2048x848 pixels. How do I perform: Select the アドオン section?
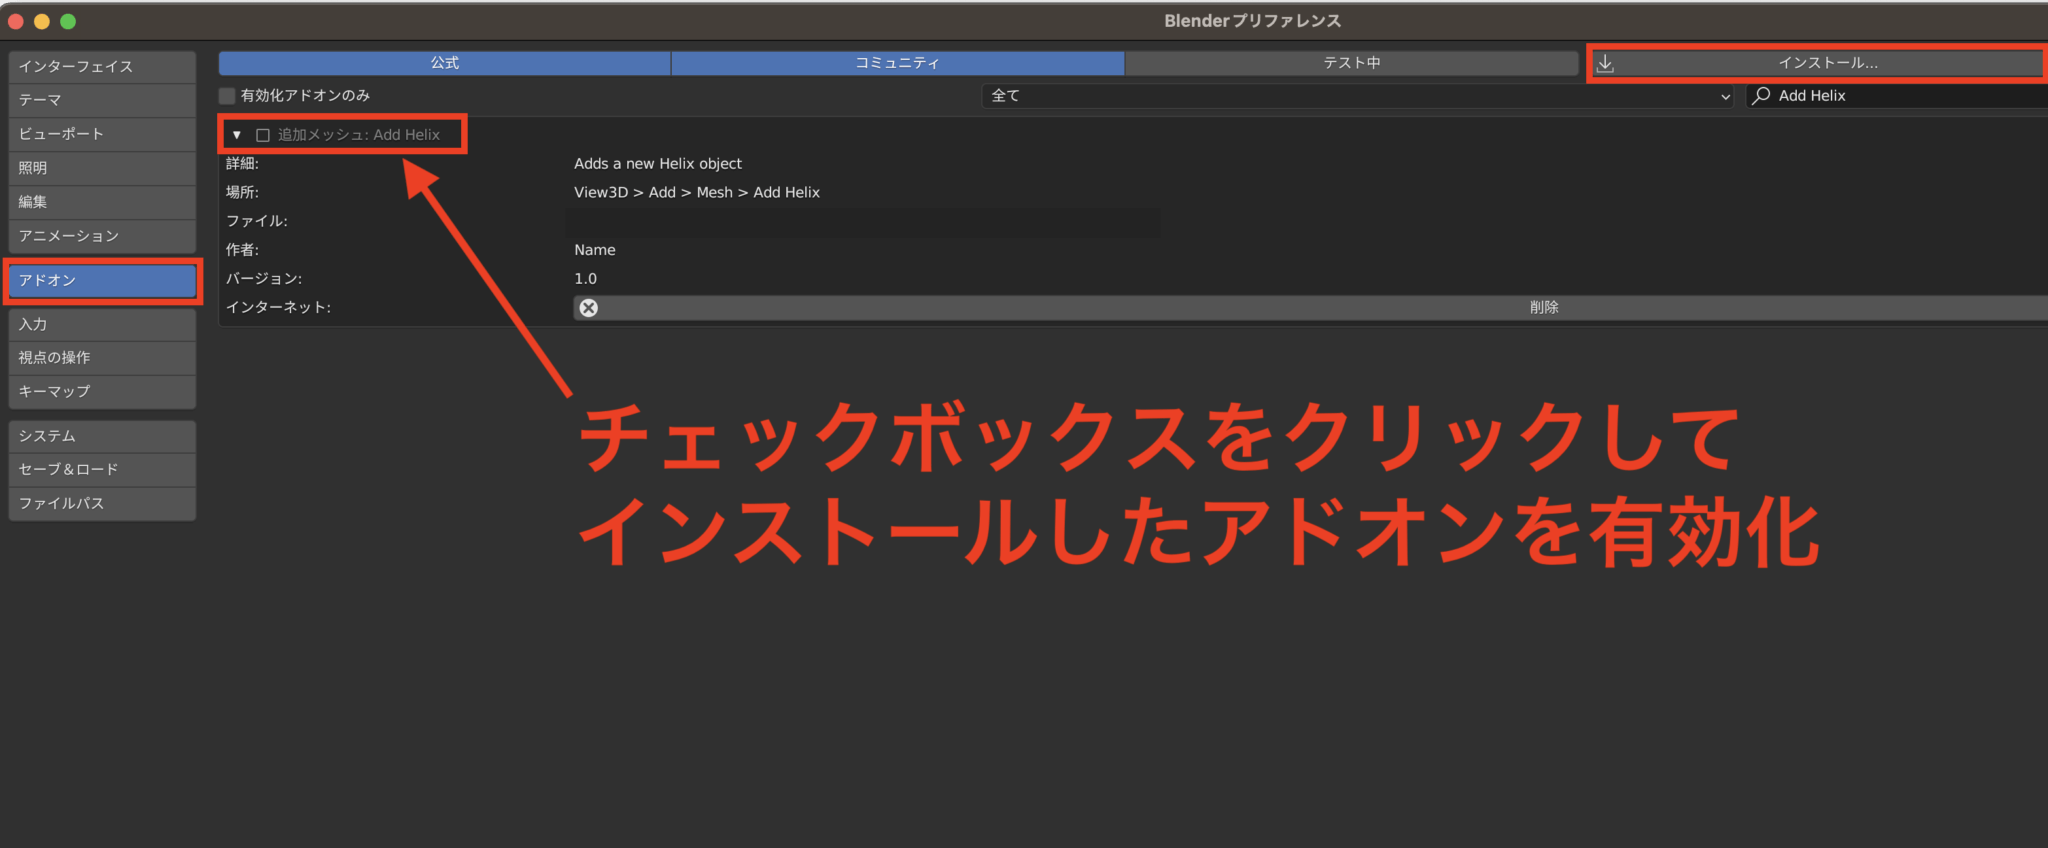coord(102,281)
